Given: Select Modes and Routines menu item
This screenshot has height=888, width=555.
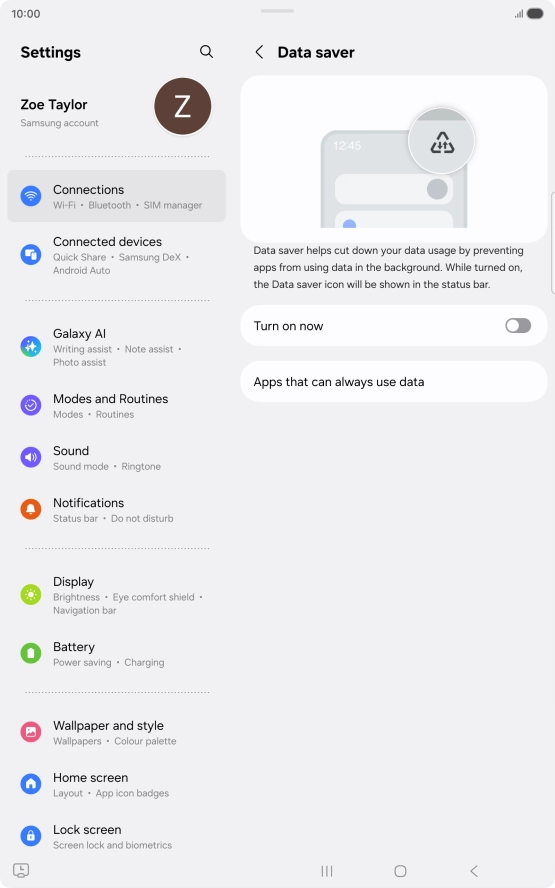Looking at the screenshot, I should (x=116, y=405).
